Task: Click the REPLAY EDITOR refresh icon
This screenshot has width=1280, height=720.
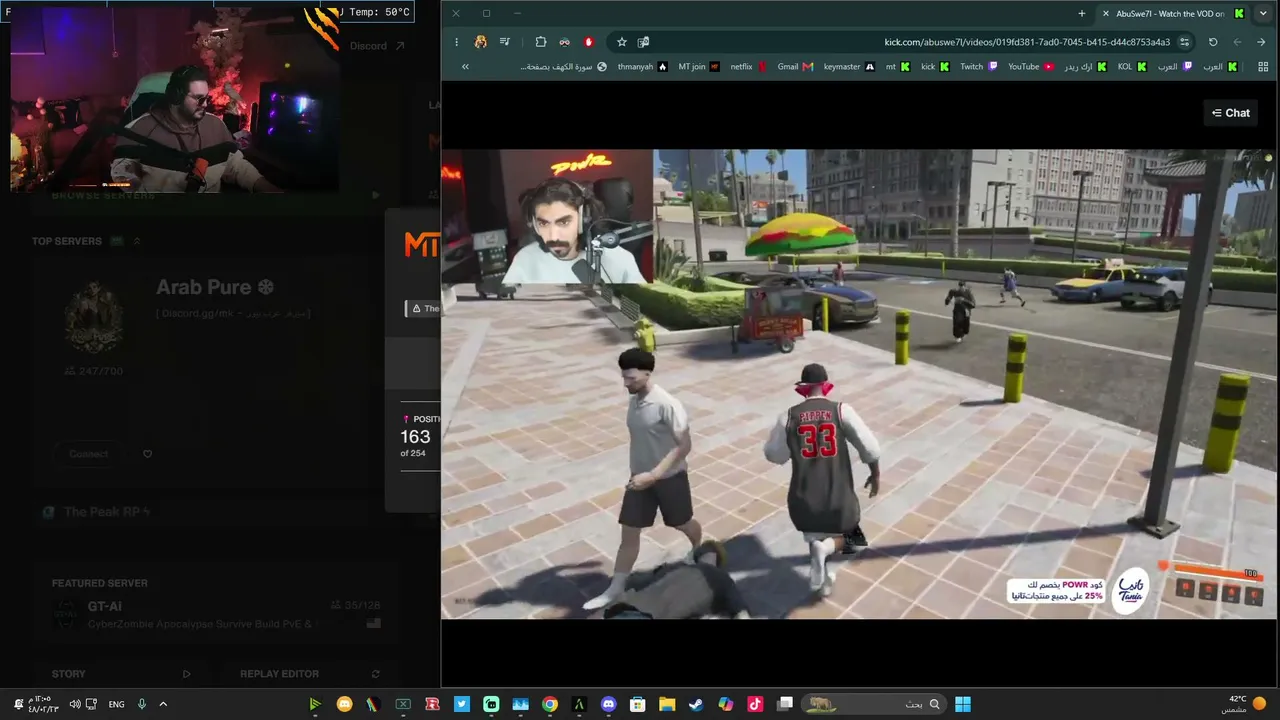Action: point(375,674)
